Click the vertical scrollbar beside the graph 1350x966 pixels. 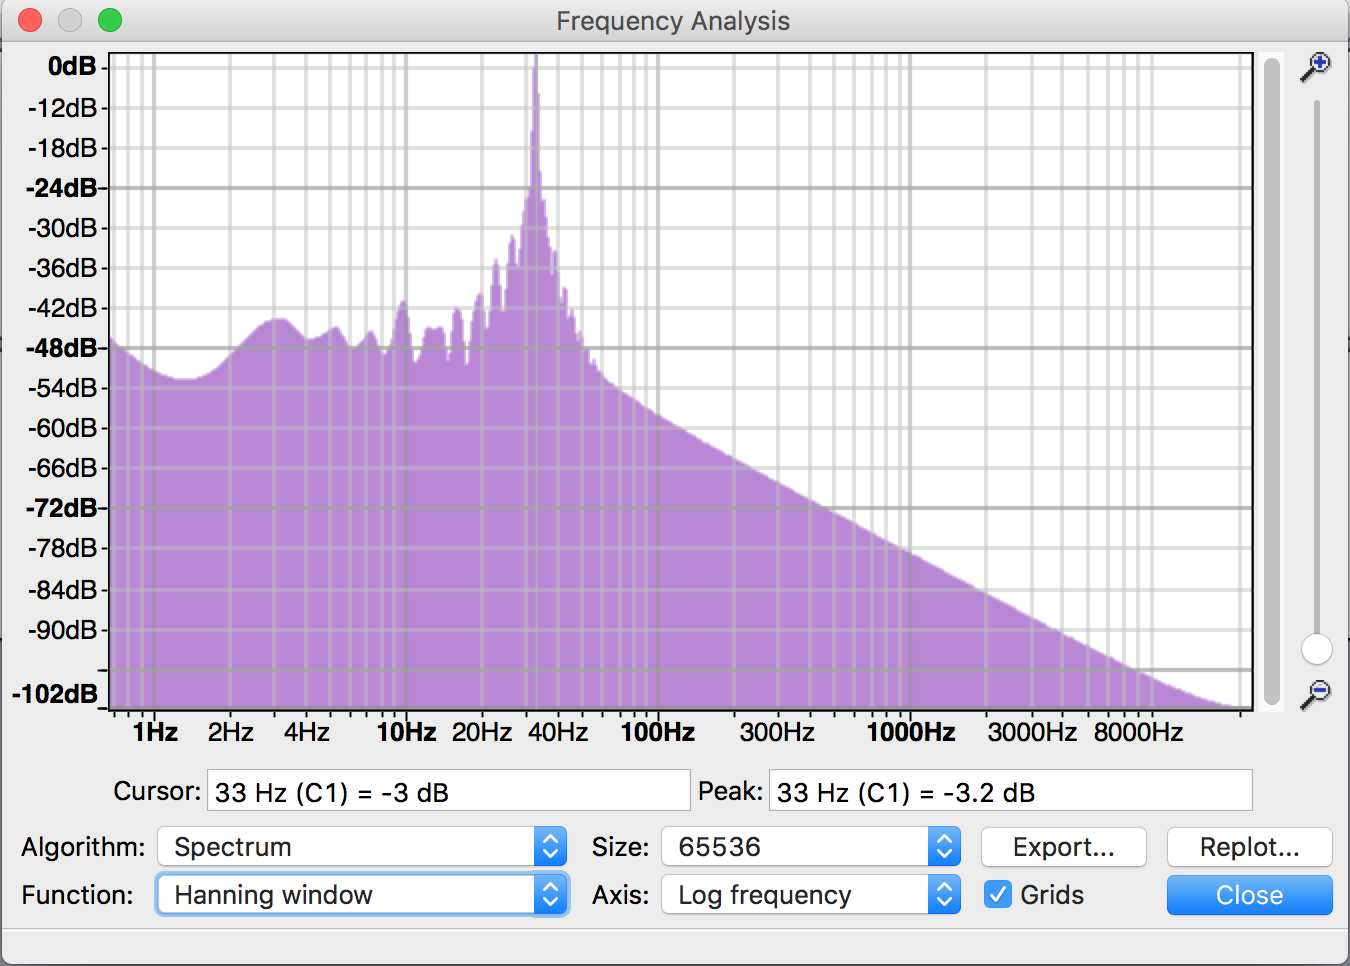tap(1272, 382)
